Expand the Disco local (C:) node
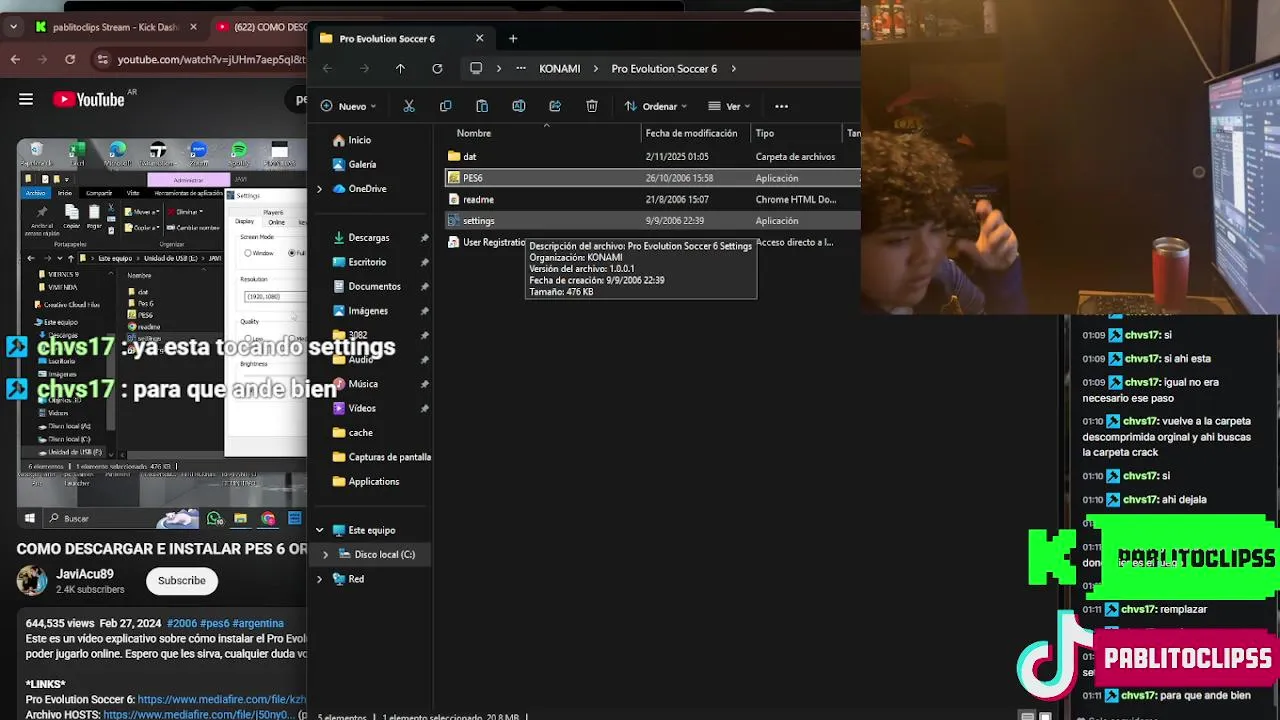This screenshot has height=720, width=1280. pos(325,554)
